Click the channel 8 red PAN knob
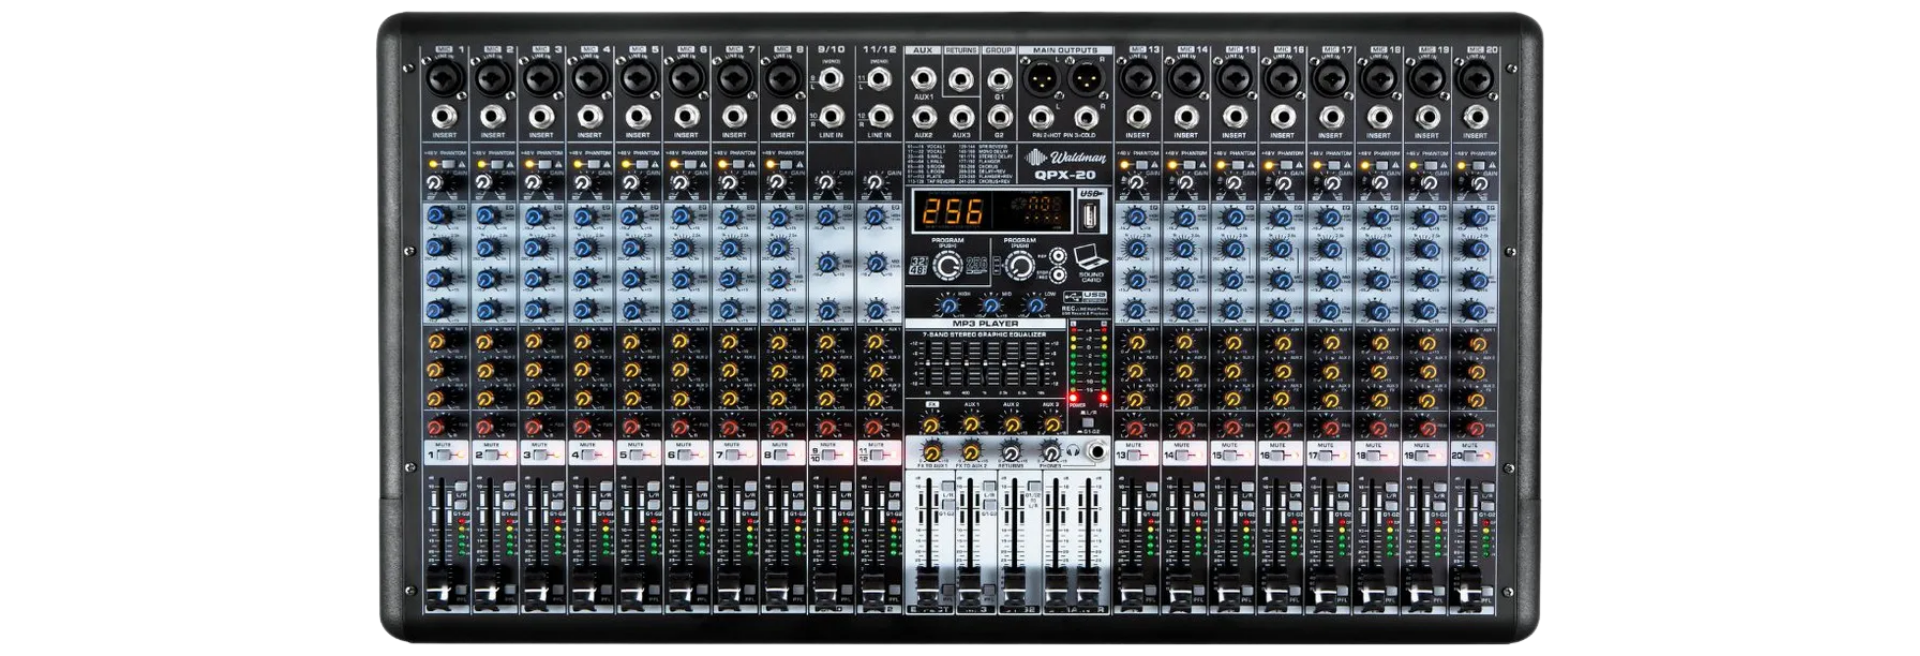 click(779, 427)
